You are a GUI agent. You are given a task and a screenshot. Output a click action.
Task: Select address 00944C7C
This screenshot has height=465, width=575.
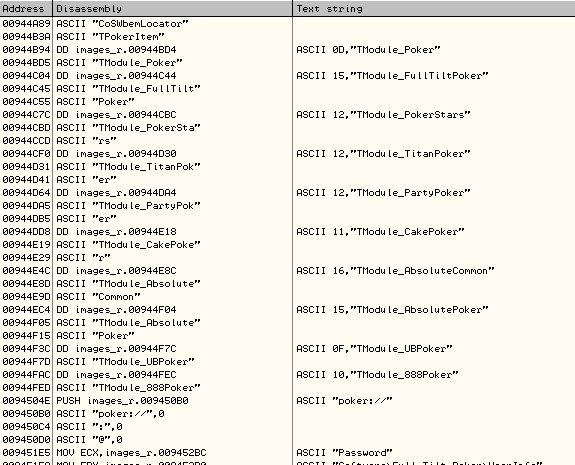point(26,115)
